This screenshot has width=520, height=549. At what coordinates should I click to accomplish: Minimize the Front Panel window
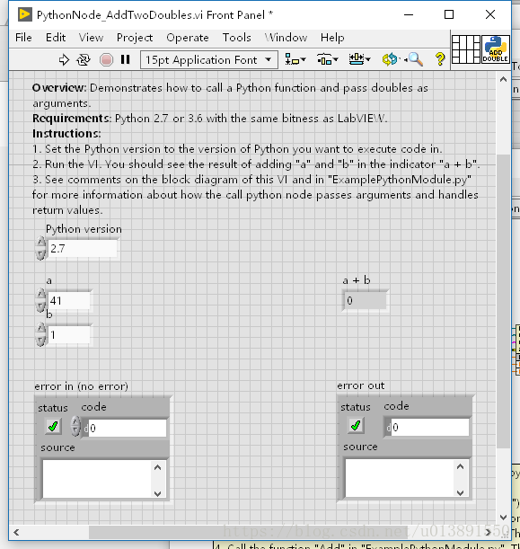click(408, 15)
